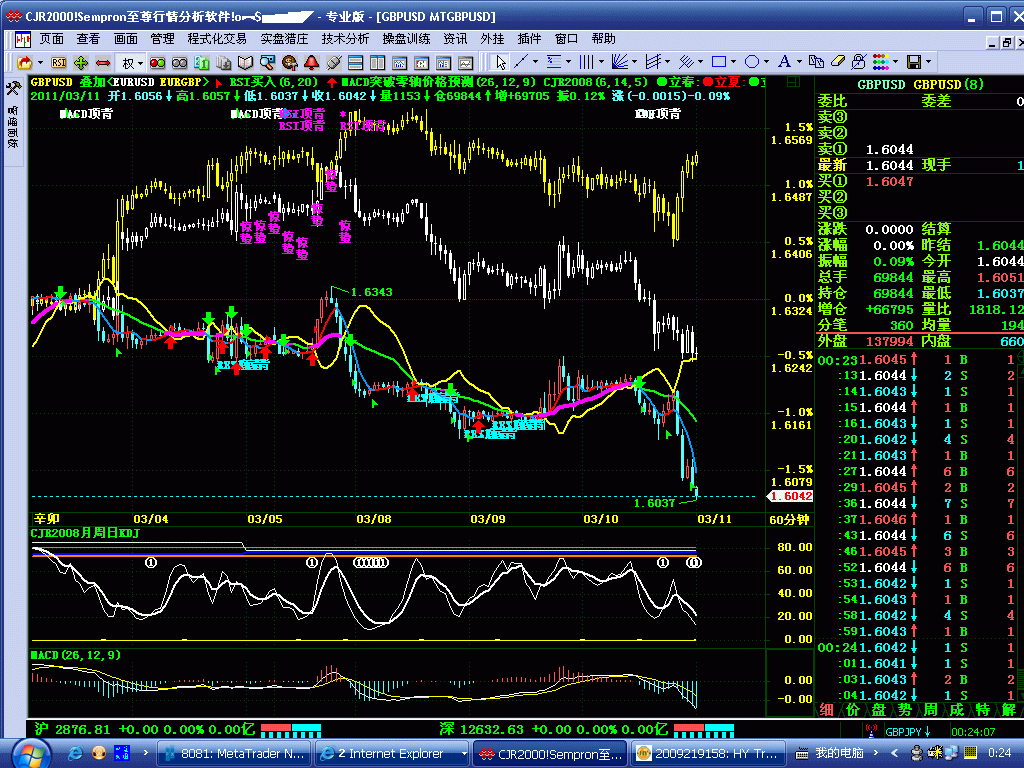Expand the fan lines tool dropdown arrow

tap(634, 62)
